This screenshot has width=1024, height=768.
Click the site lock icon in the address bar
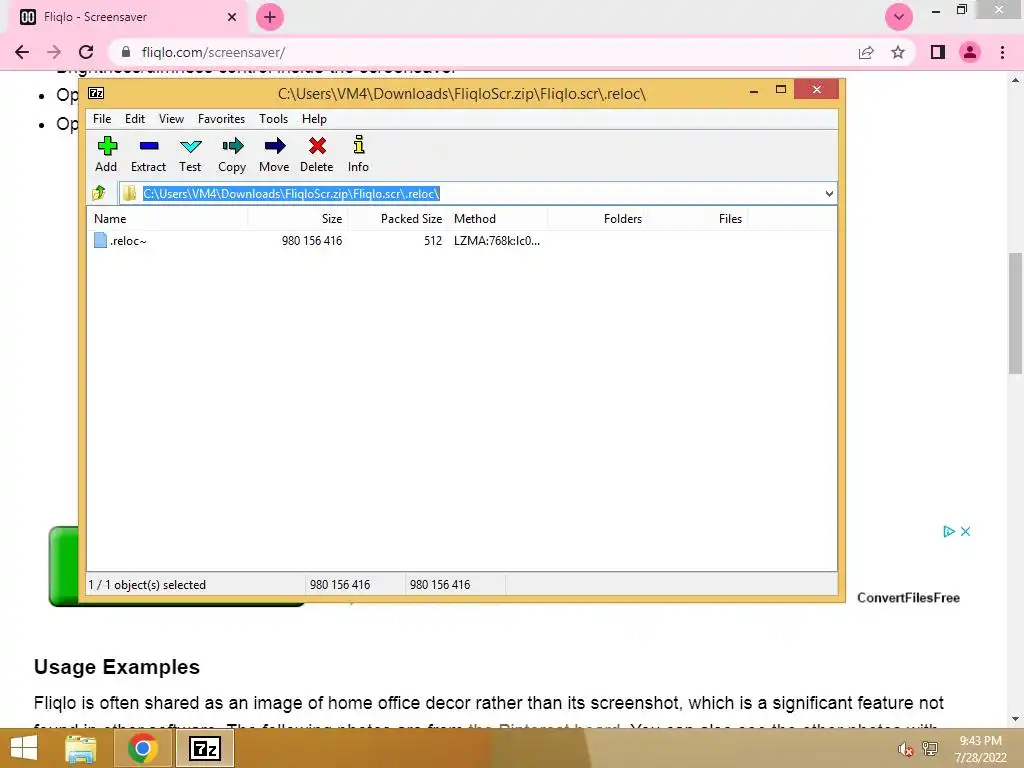point(126,52)
